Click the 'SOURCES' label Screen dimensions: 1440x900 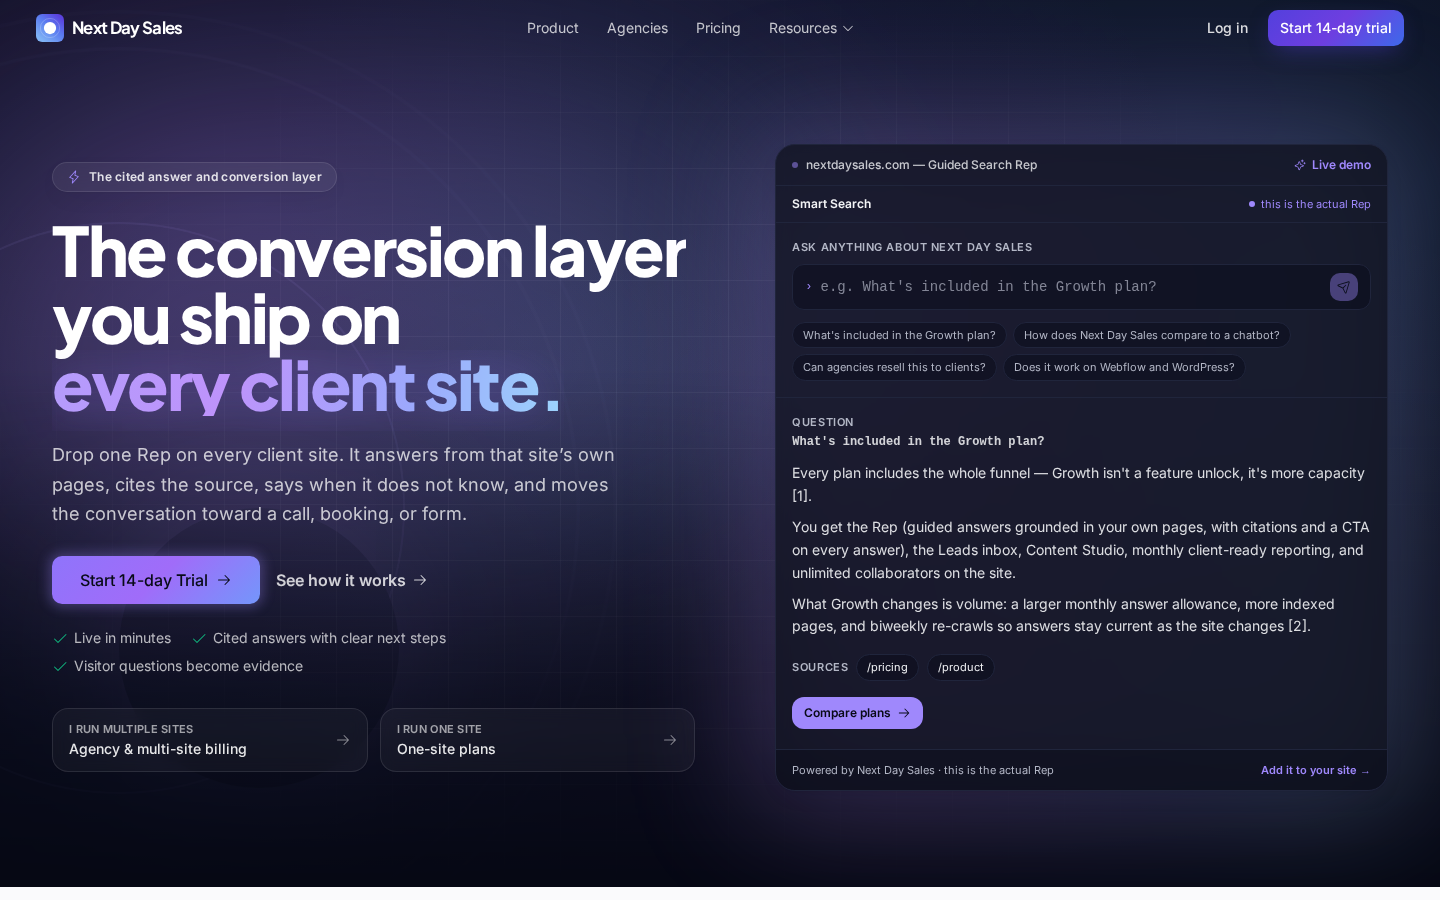pos(820,667)
